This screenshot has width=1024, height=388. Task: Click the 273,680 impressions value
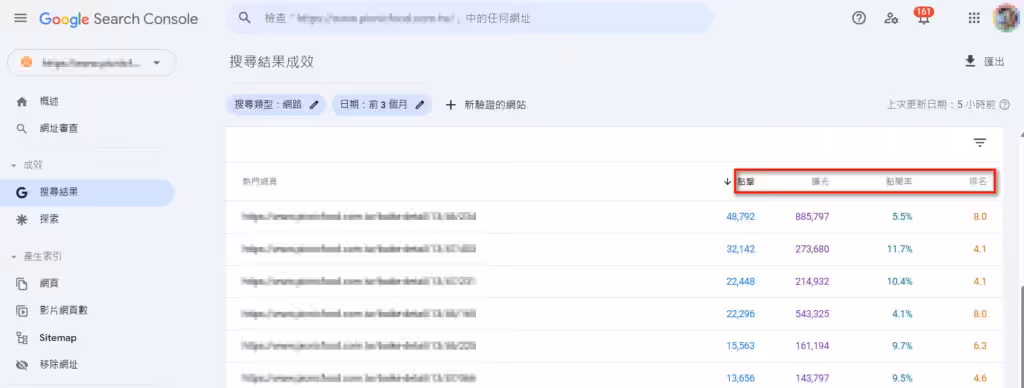tap(812, 249)
